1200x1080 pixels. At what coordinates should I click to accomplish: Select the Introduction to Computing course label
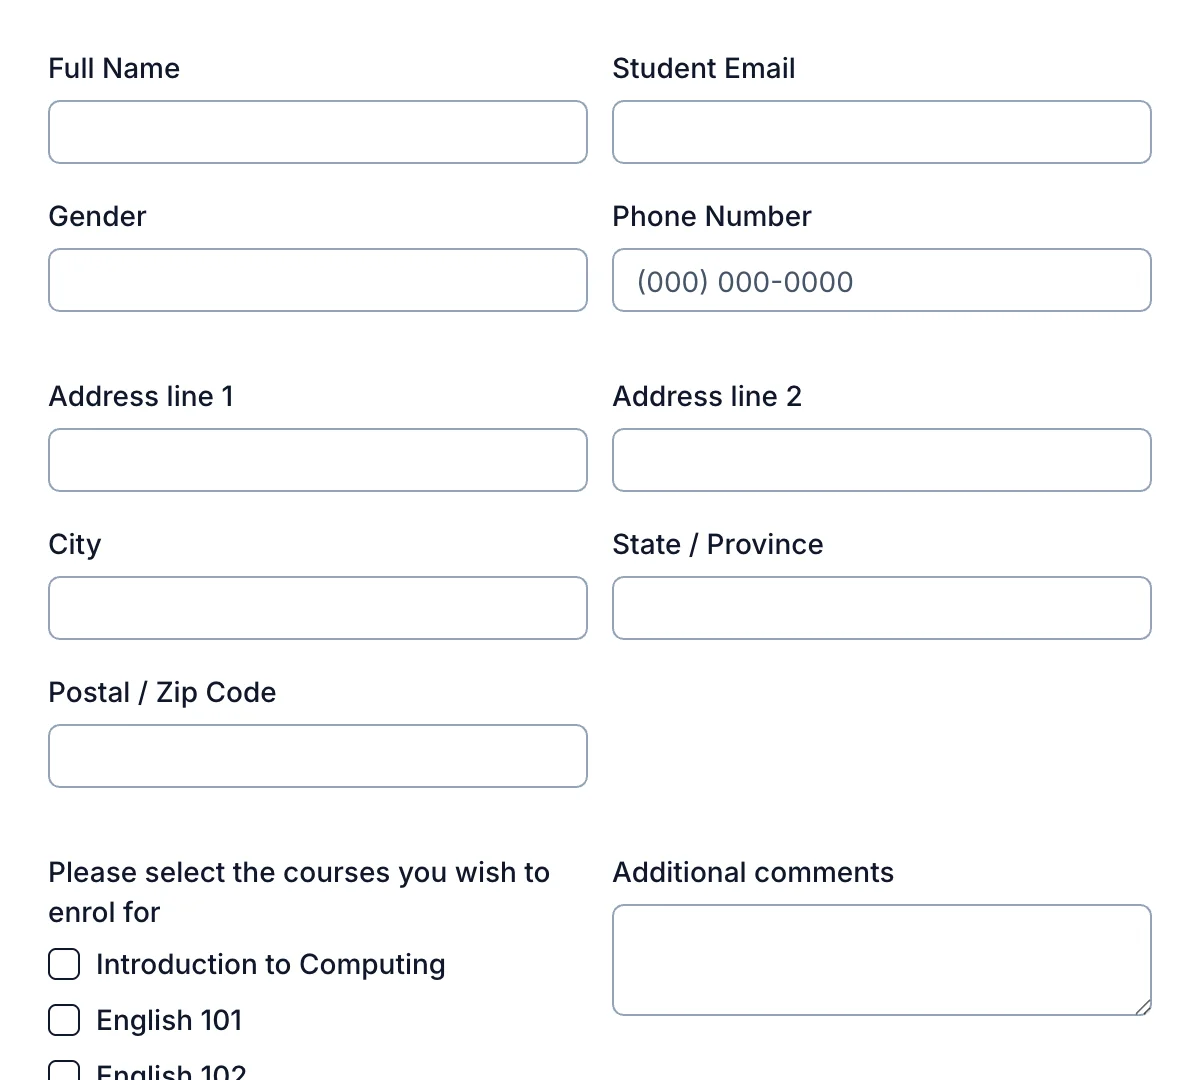[x=270, y=963]
